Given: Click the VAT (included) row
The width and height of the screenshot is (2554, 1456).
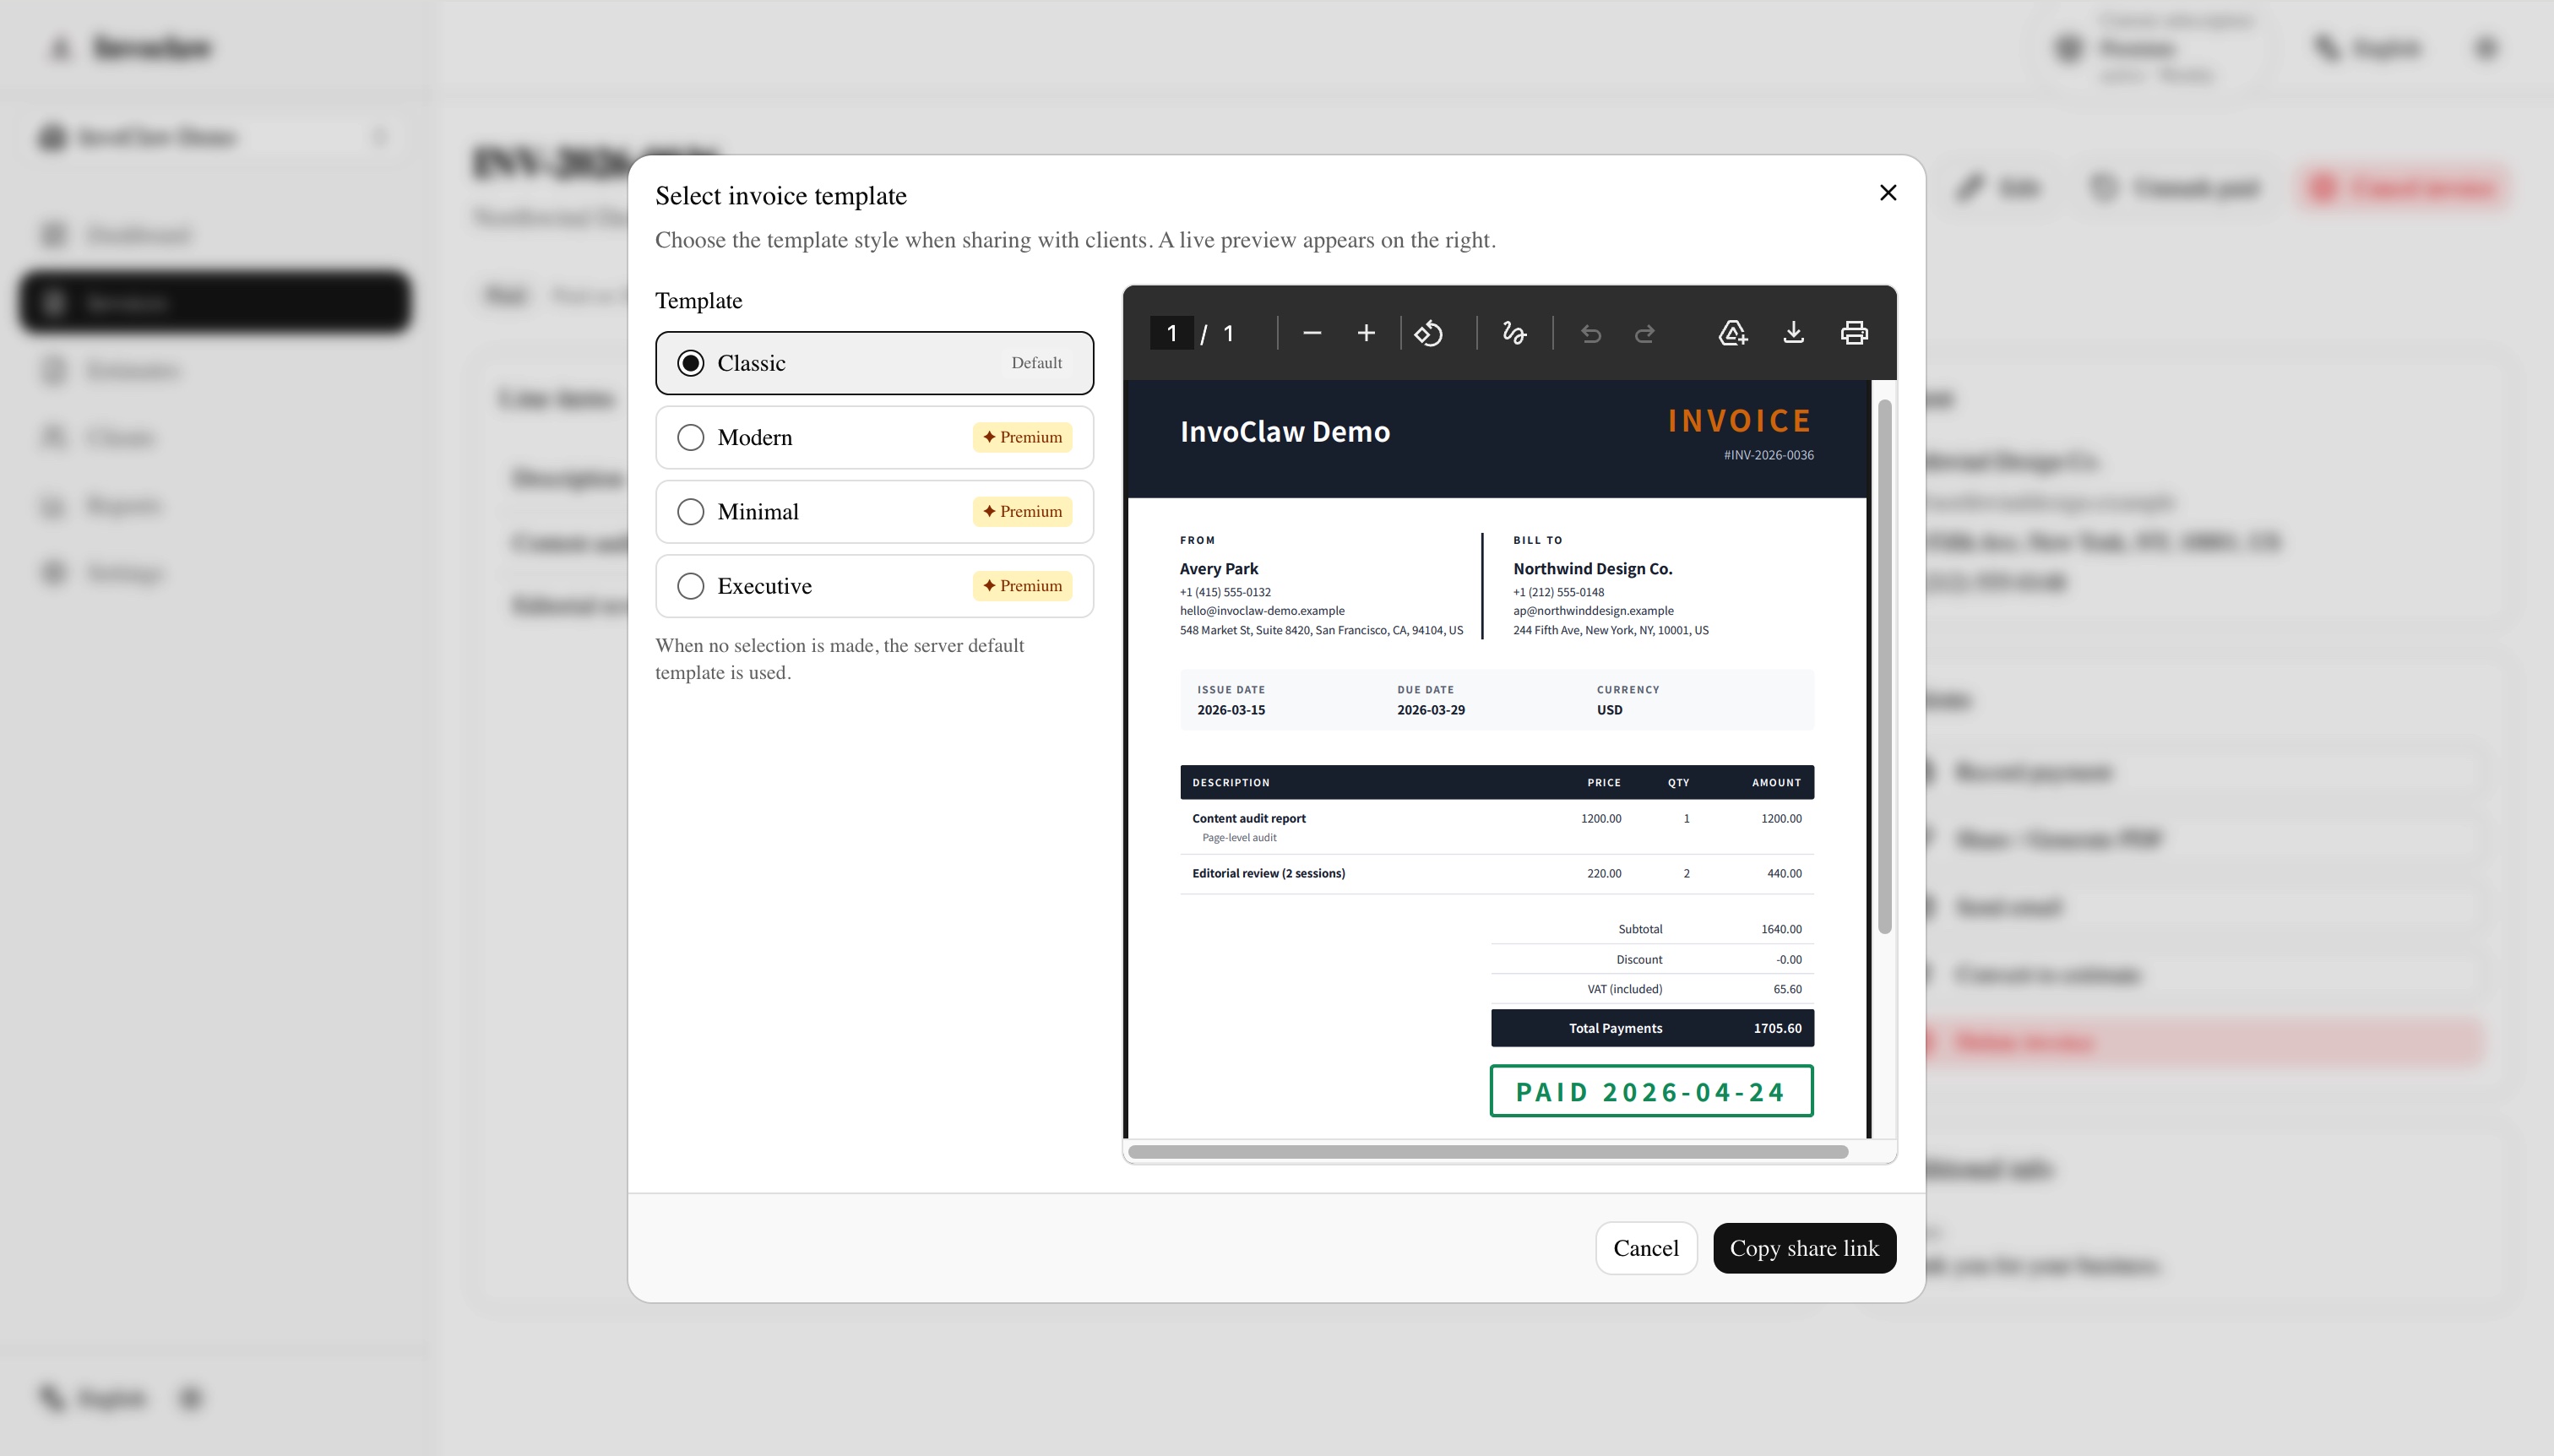Looking at the screenshot, I should point(1652,989).
